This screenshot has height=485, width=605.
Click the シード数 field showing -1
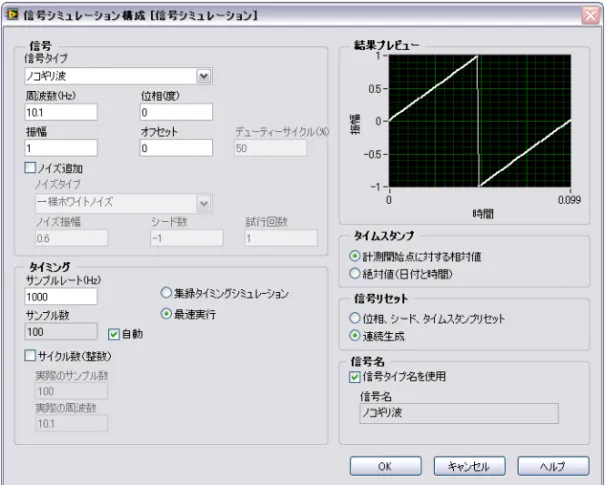click(187, 238)
